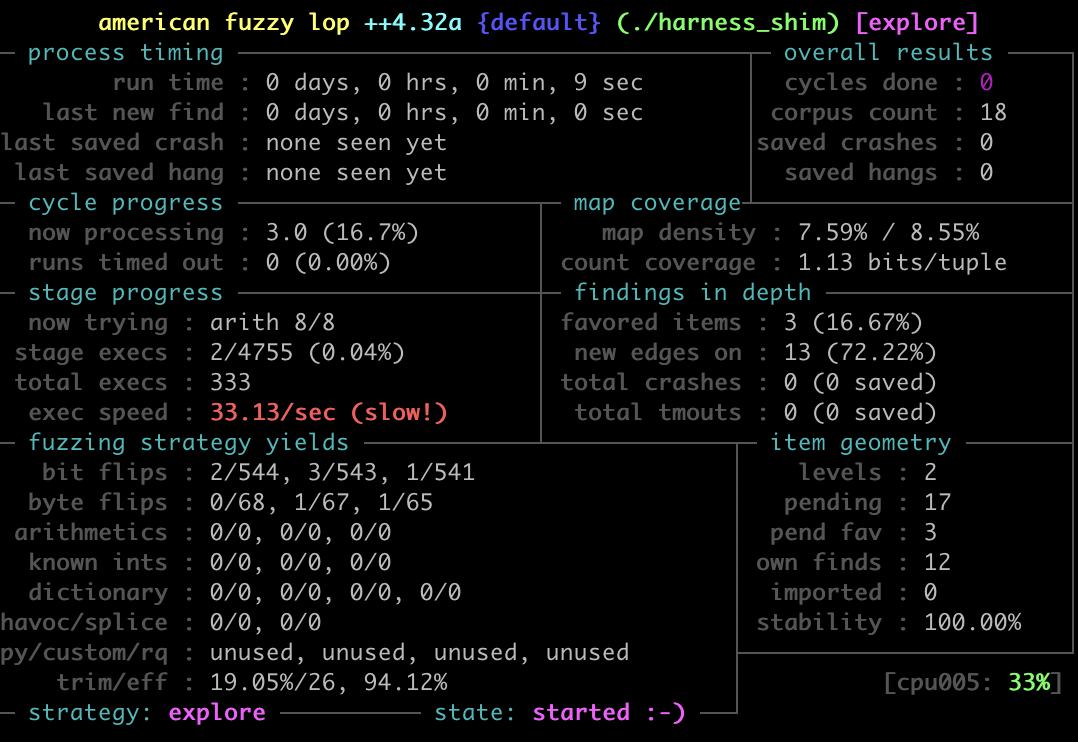Click the "imported" label

tap(826, 593)
